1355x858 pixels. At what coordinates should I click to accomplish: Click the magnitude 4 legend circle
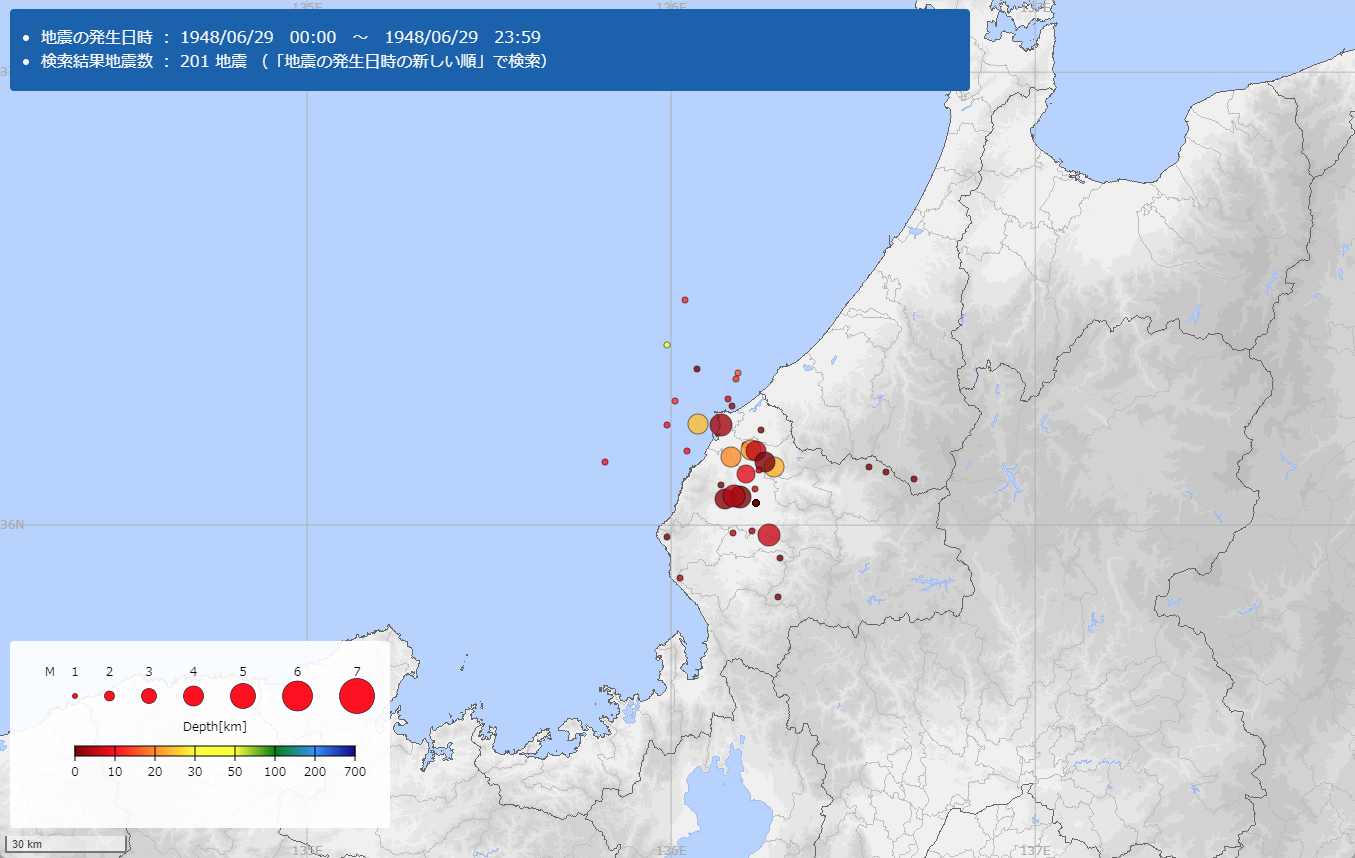193,696
